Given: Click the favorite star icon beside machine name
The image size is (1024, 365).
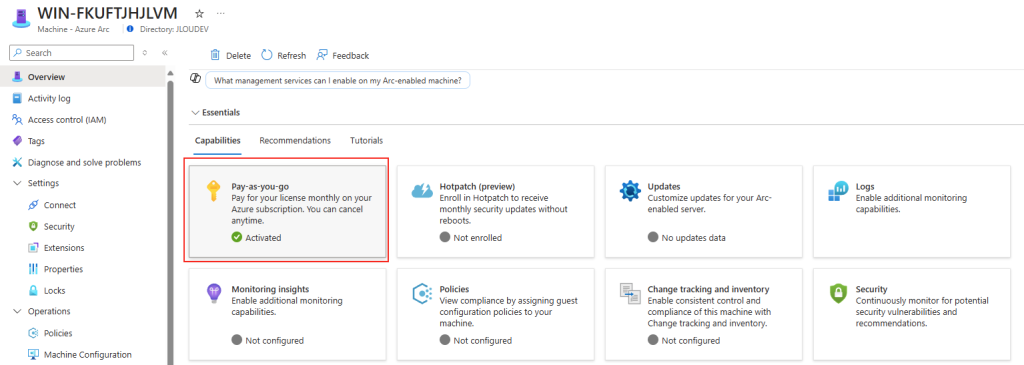Looking at the screenshot, I should click(200, 13).
